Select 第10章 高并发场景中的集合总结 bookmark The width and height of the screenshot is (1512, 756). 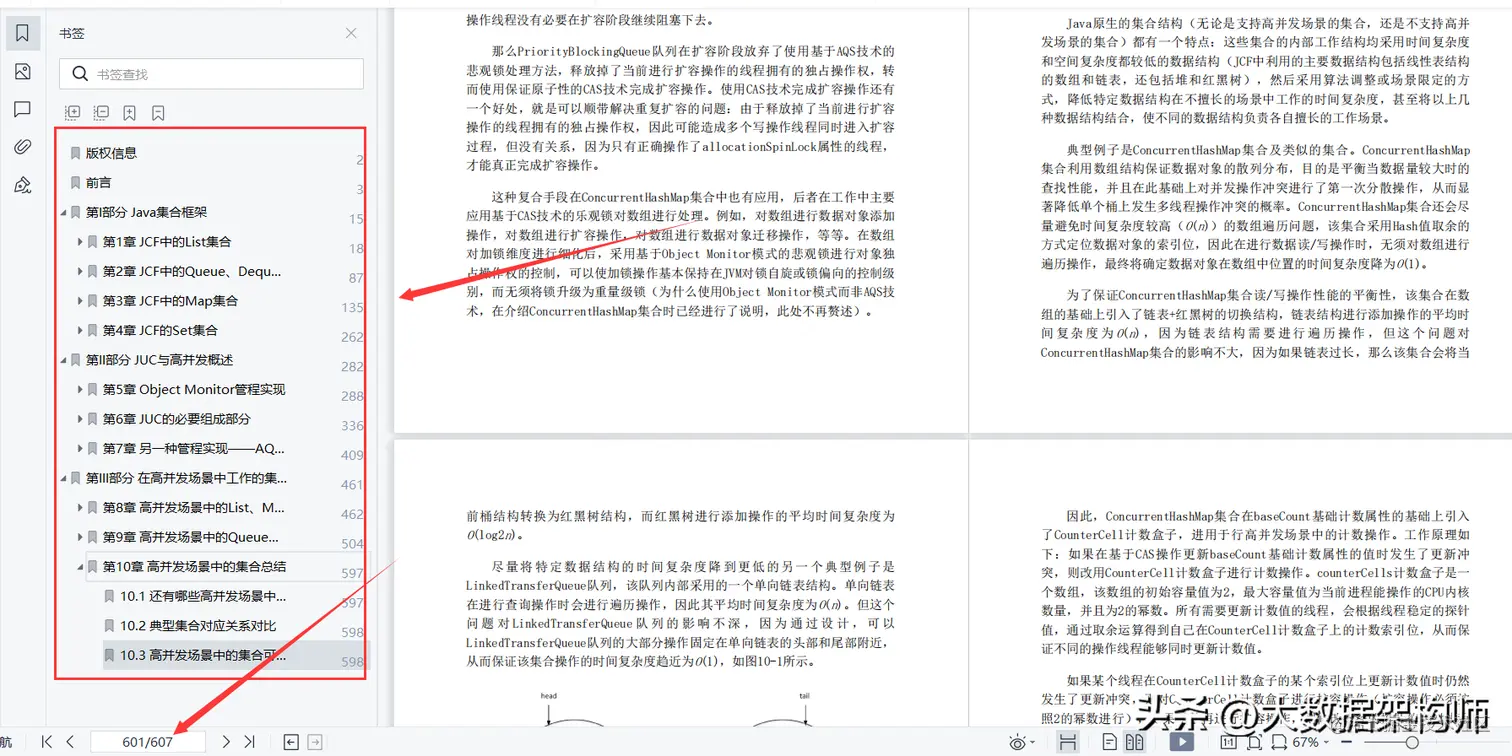194,566
